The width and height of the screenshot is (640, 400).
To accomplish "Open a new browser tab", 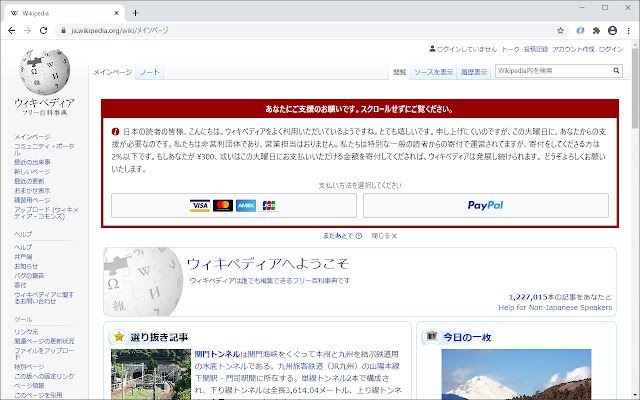I will tap(136, 13).
